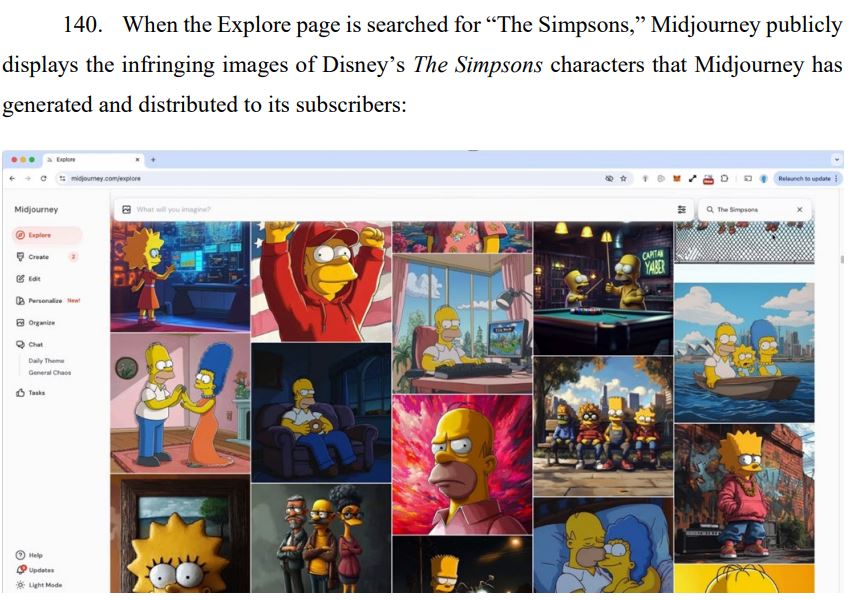Click the "What will you imagine?" prompt field

pyautogui.click(x=398, y=209)
